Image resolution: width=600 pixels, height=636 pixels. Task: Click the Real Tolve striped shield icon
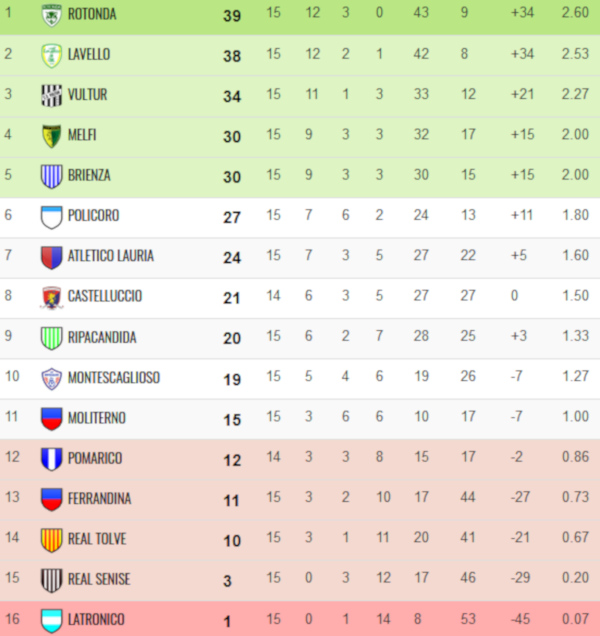pos(52,540)
